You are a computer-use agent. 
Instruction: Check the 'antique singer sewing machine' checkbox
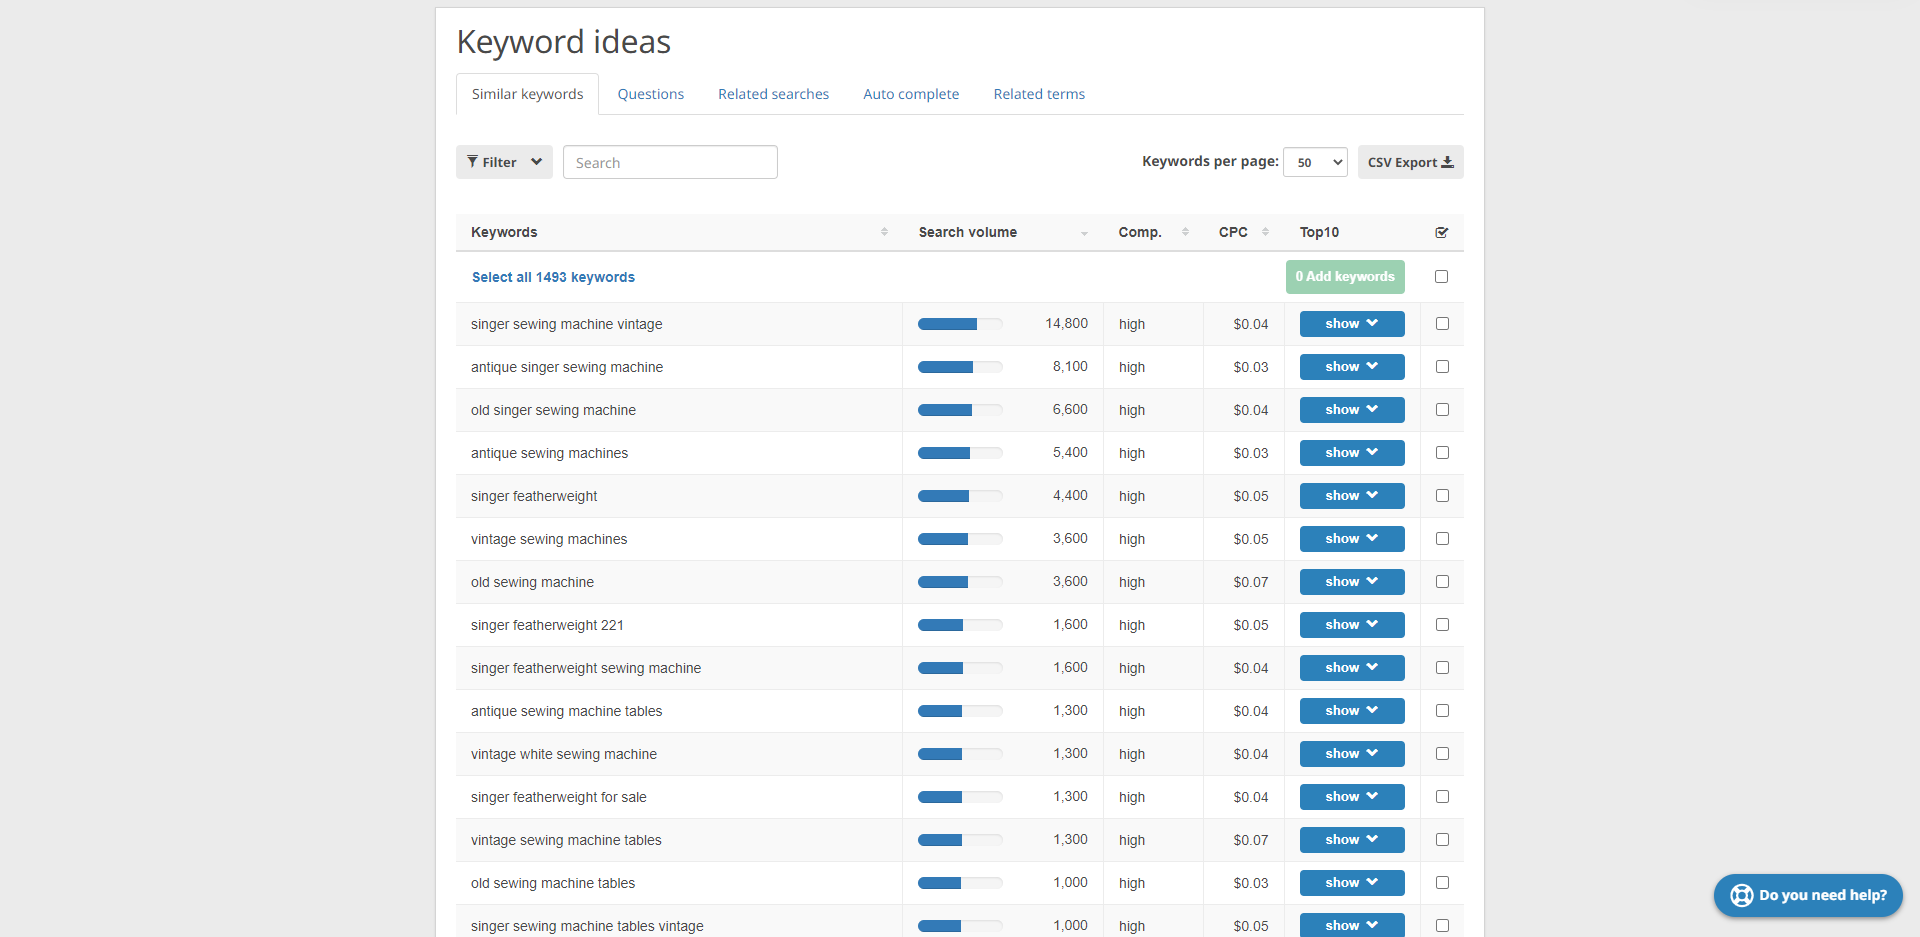1441,366
